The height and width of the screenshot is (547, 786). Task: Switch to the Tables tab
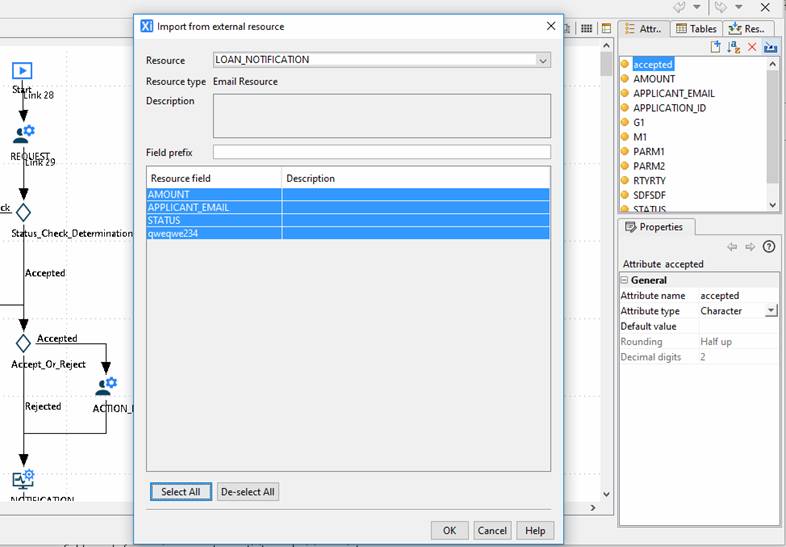695,29
